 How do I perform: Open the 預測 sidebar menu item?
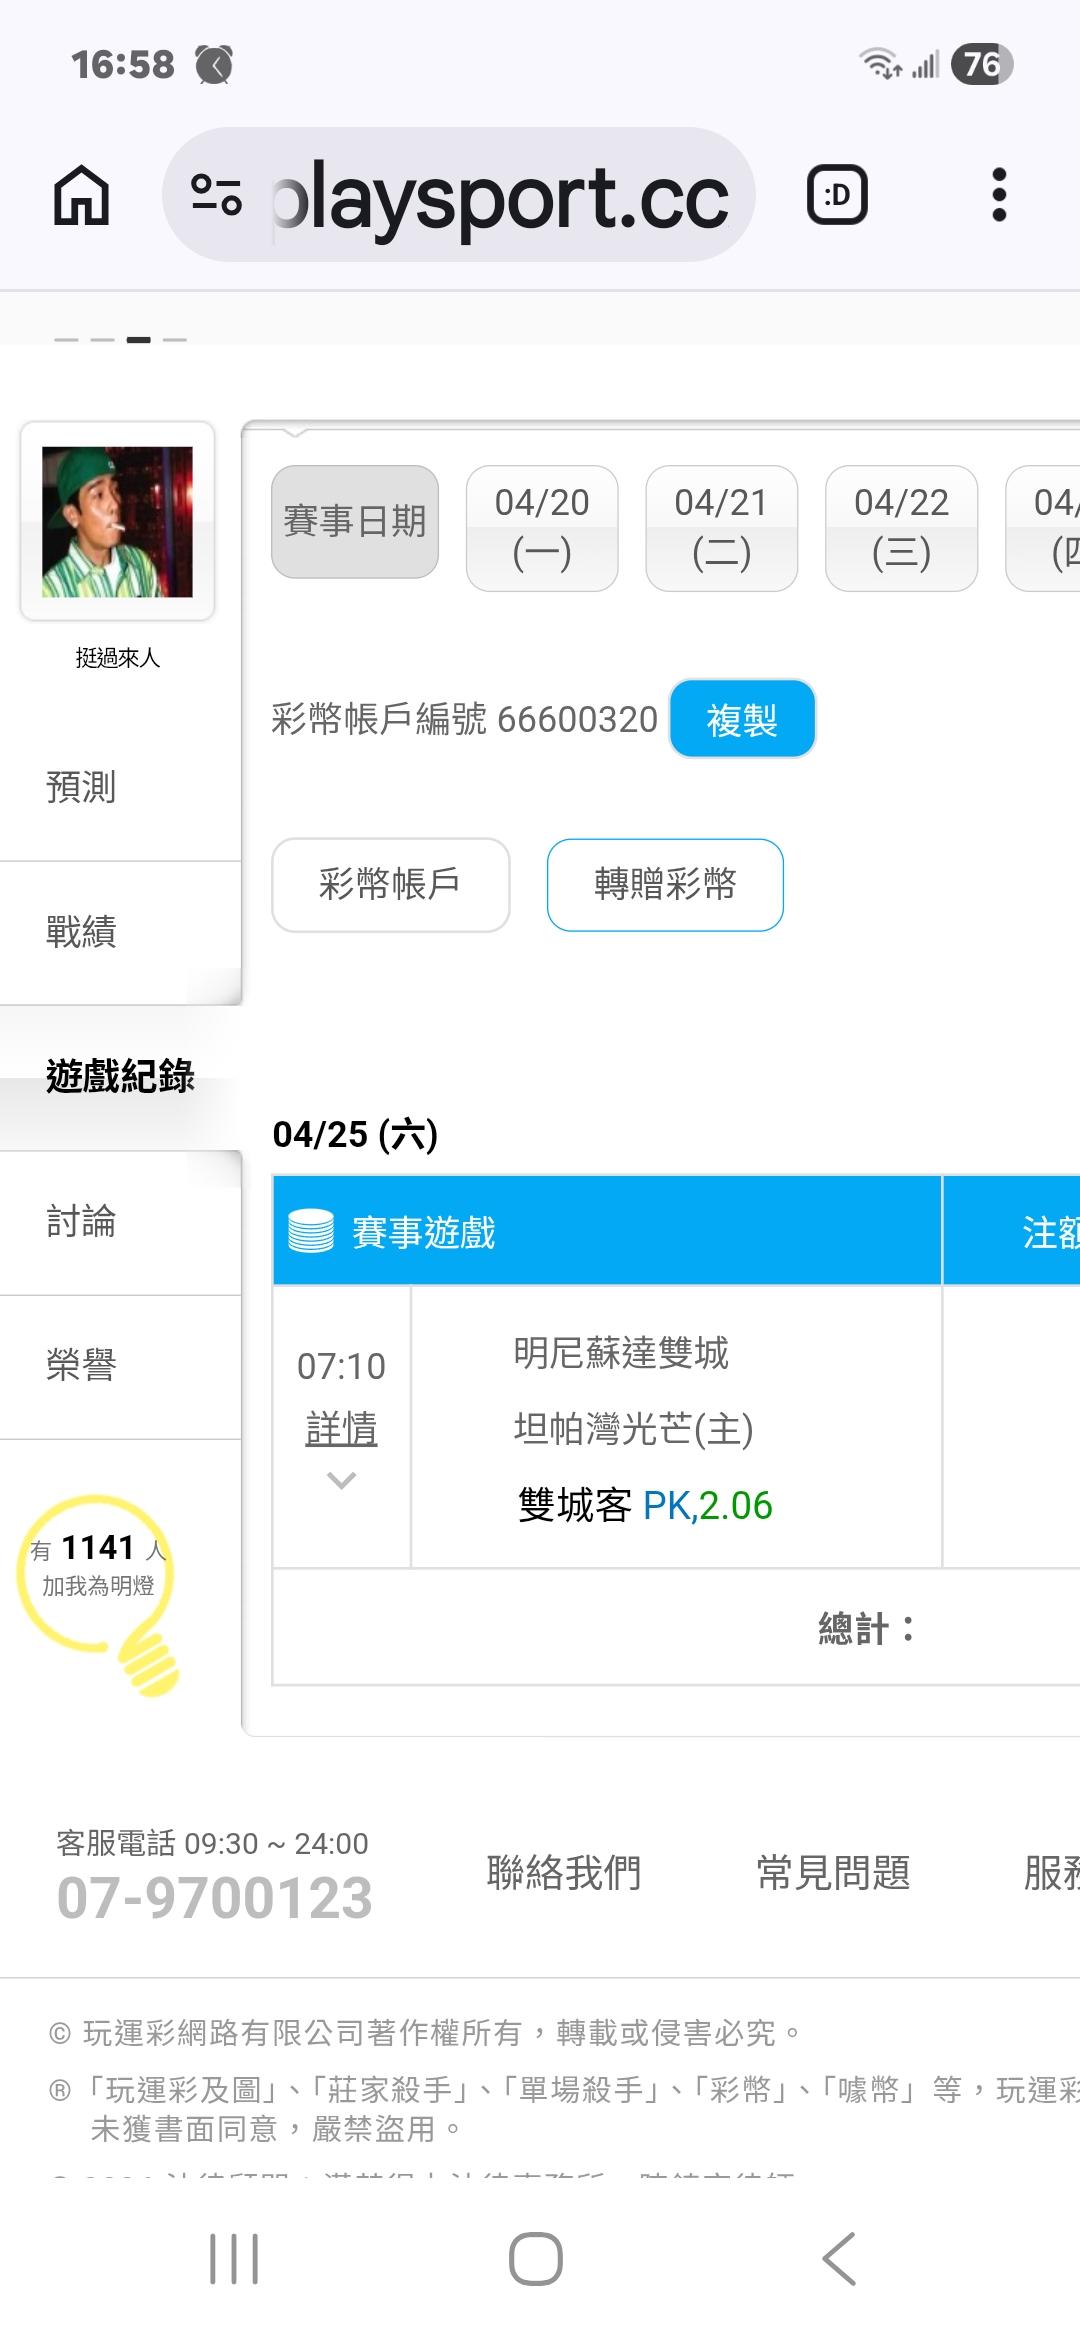click(x=82, y=788)
